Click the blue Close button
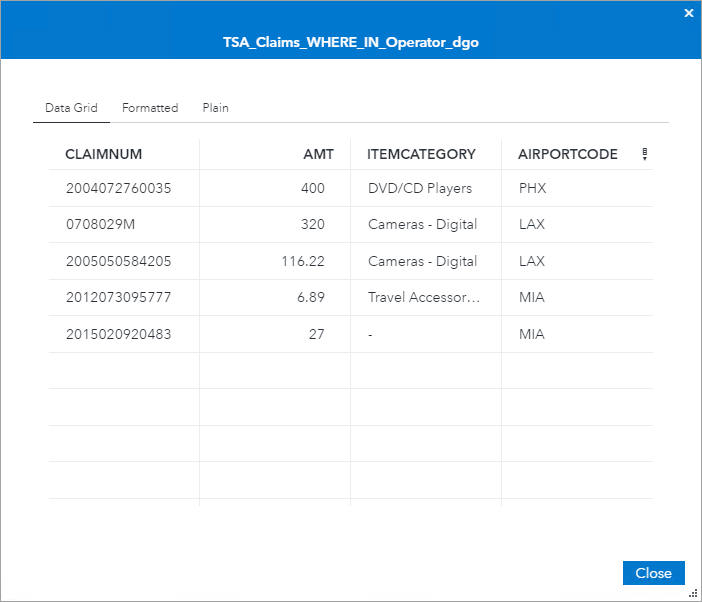702x602 pixels. (653, 573)
